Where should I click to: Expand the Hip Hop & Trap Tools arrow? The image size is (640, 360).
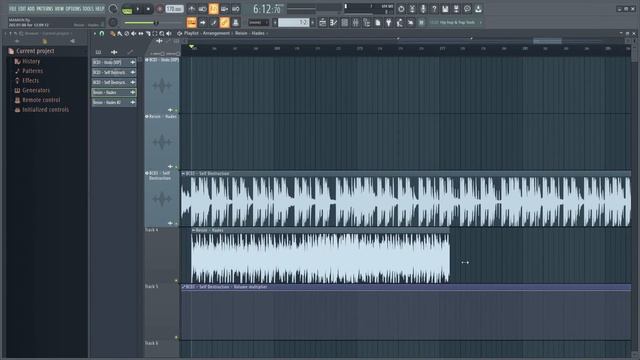coord(481,22)
